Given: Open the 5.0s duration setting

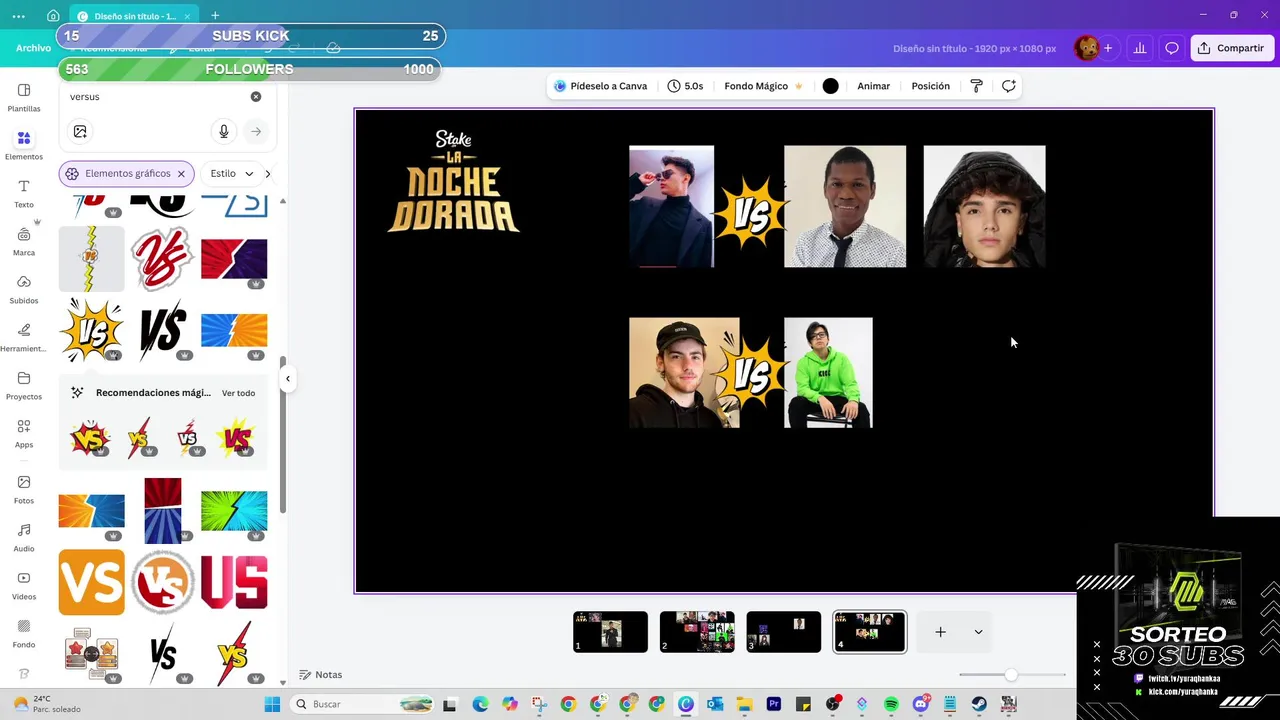Looking at the screenshot, I should 686,86.
